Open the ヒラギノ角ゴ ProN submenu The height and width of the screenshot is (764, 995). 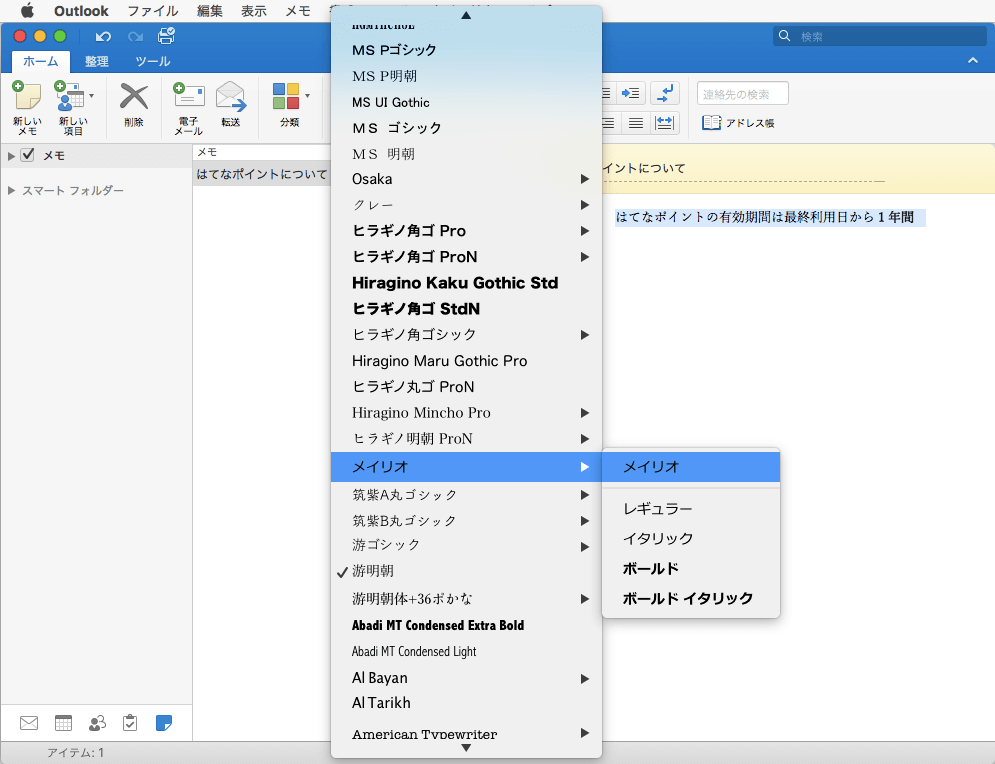click(466, 257)
